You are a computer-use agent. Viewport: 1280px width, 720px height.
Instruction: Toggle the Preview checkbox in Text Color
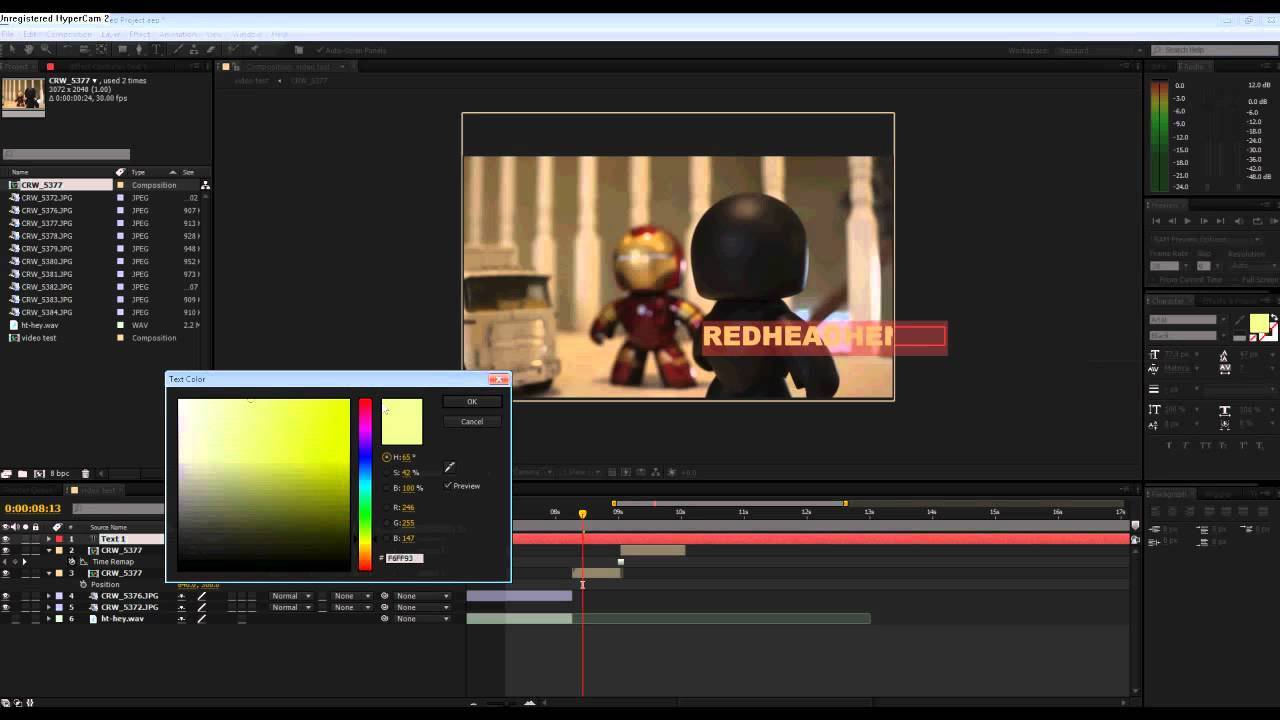(448, 486)
